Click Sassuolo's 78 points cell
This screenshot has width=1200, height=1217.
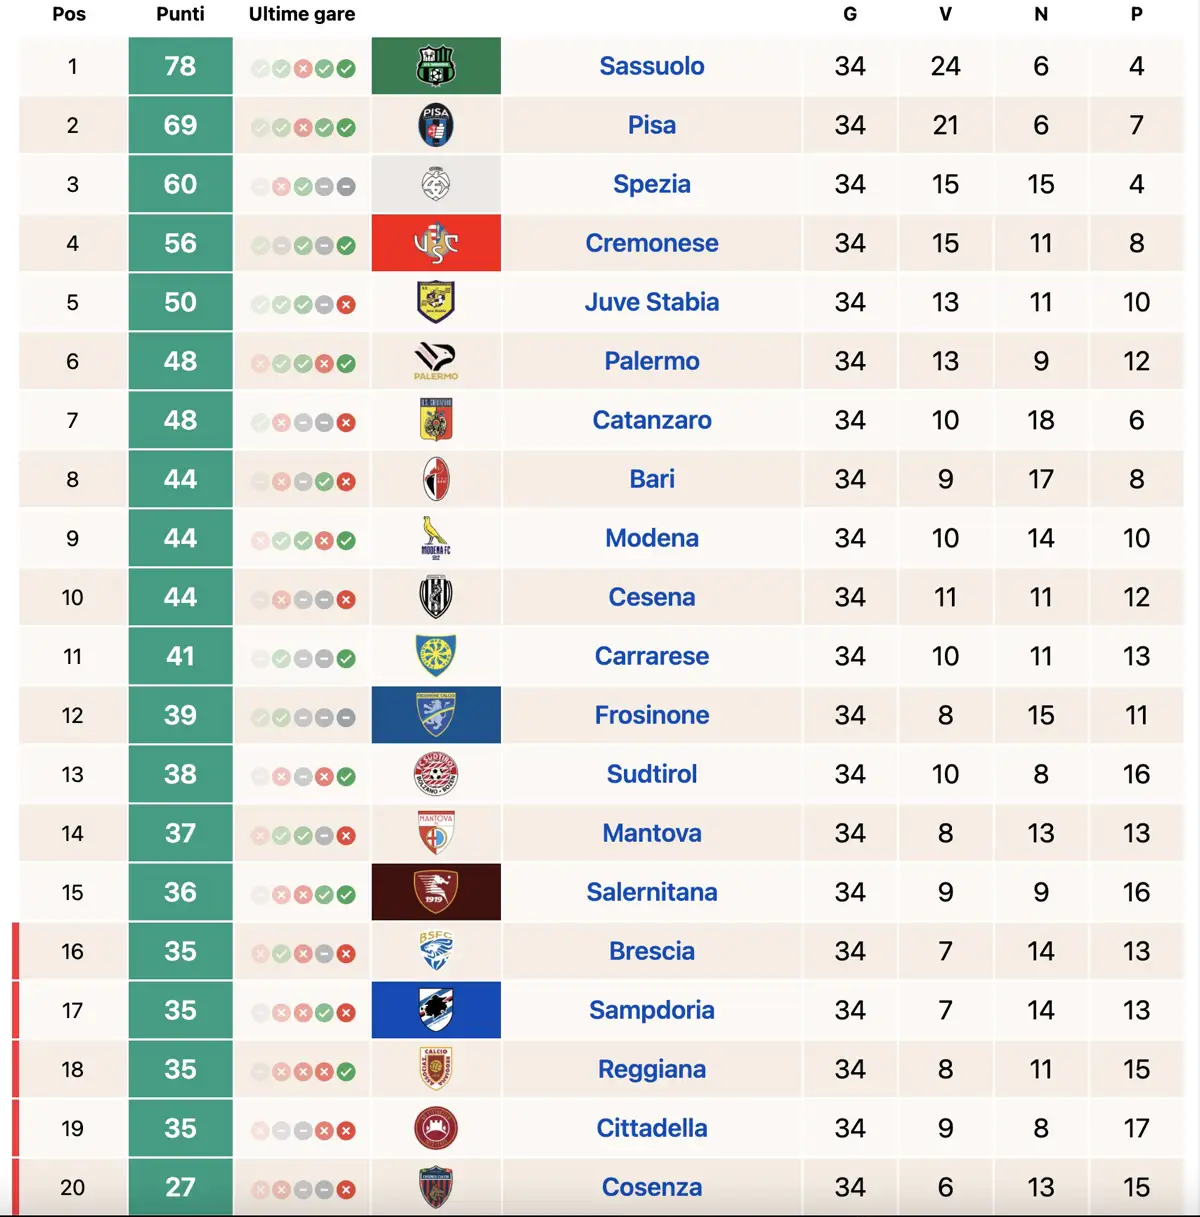pyautogui.click(x=180, y=66)
